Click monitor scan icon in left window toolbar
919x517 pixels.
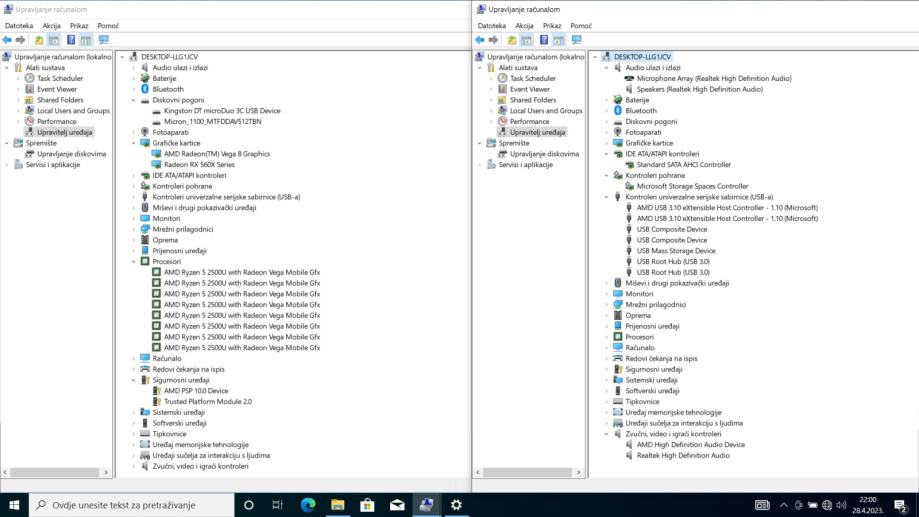click(x=104, y=40)
